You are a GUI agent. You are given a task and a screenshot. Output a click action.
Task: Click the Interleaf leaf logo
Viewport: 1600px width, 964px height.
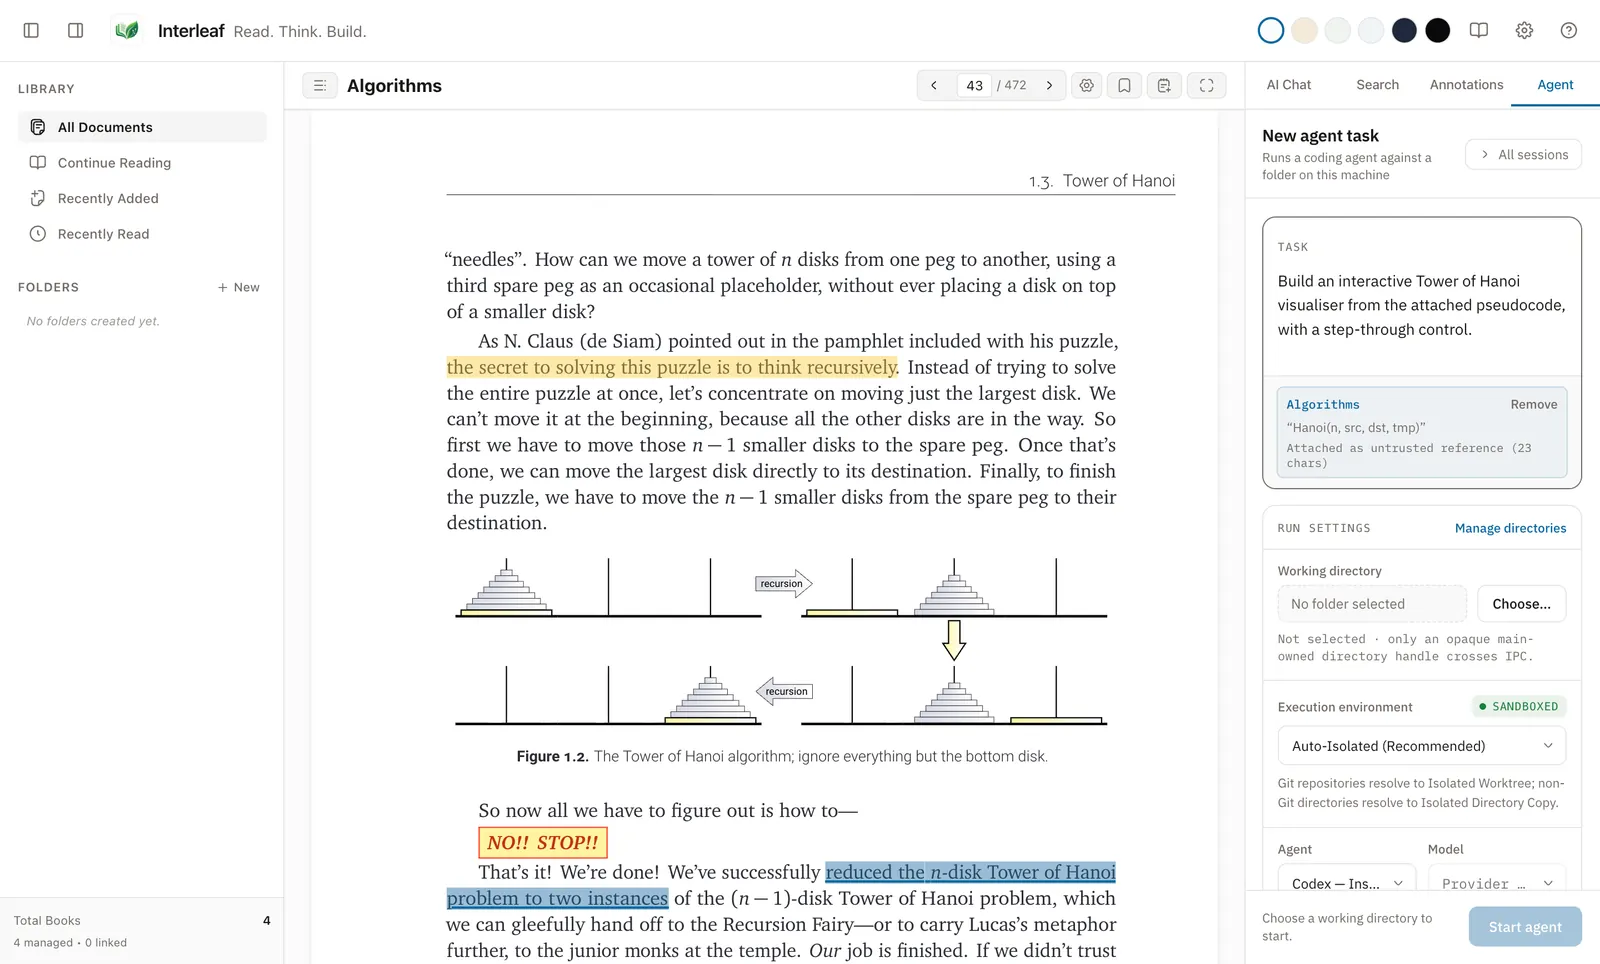[127, 31]
